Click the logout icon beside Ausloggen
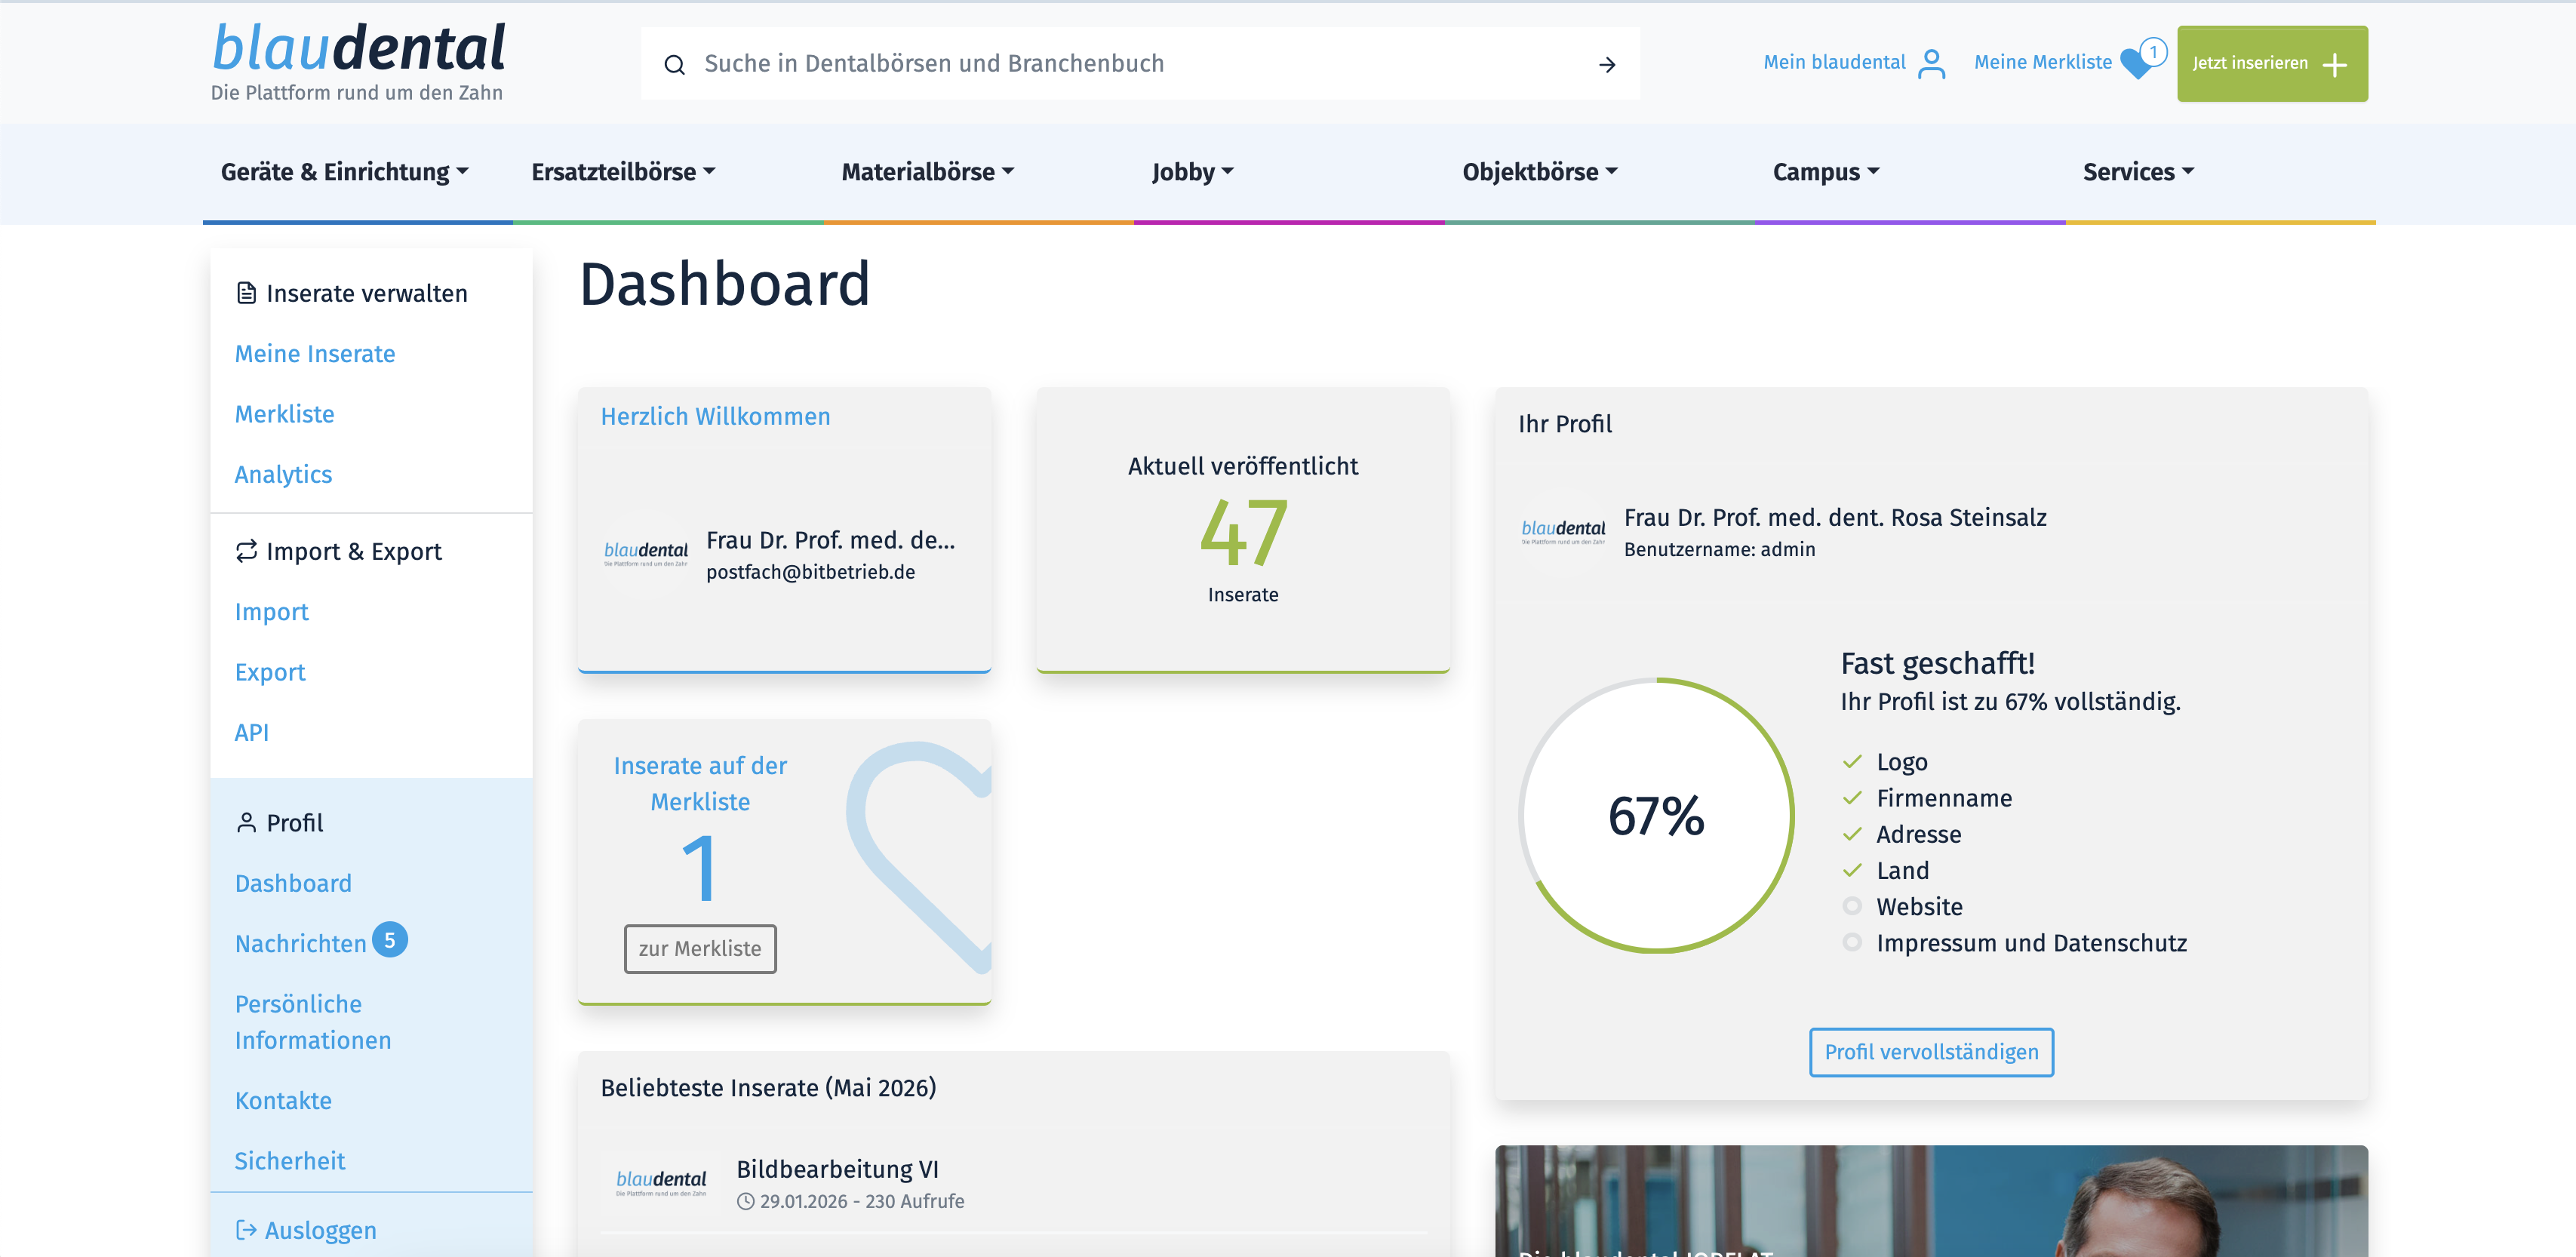This screenshot has width=2576, height=1257. (246, 1230)
